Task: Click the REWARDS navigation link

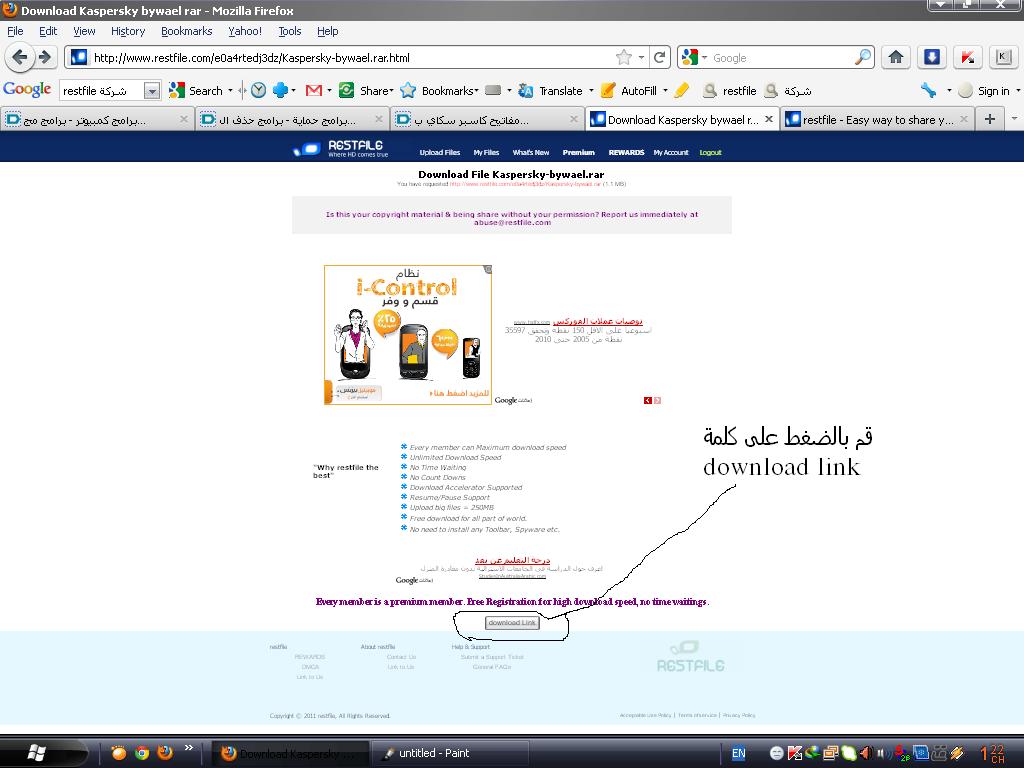Action: [626, 152]
